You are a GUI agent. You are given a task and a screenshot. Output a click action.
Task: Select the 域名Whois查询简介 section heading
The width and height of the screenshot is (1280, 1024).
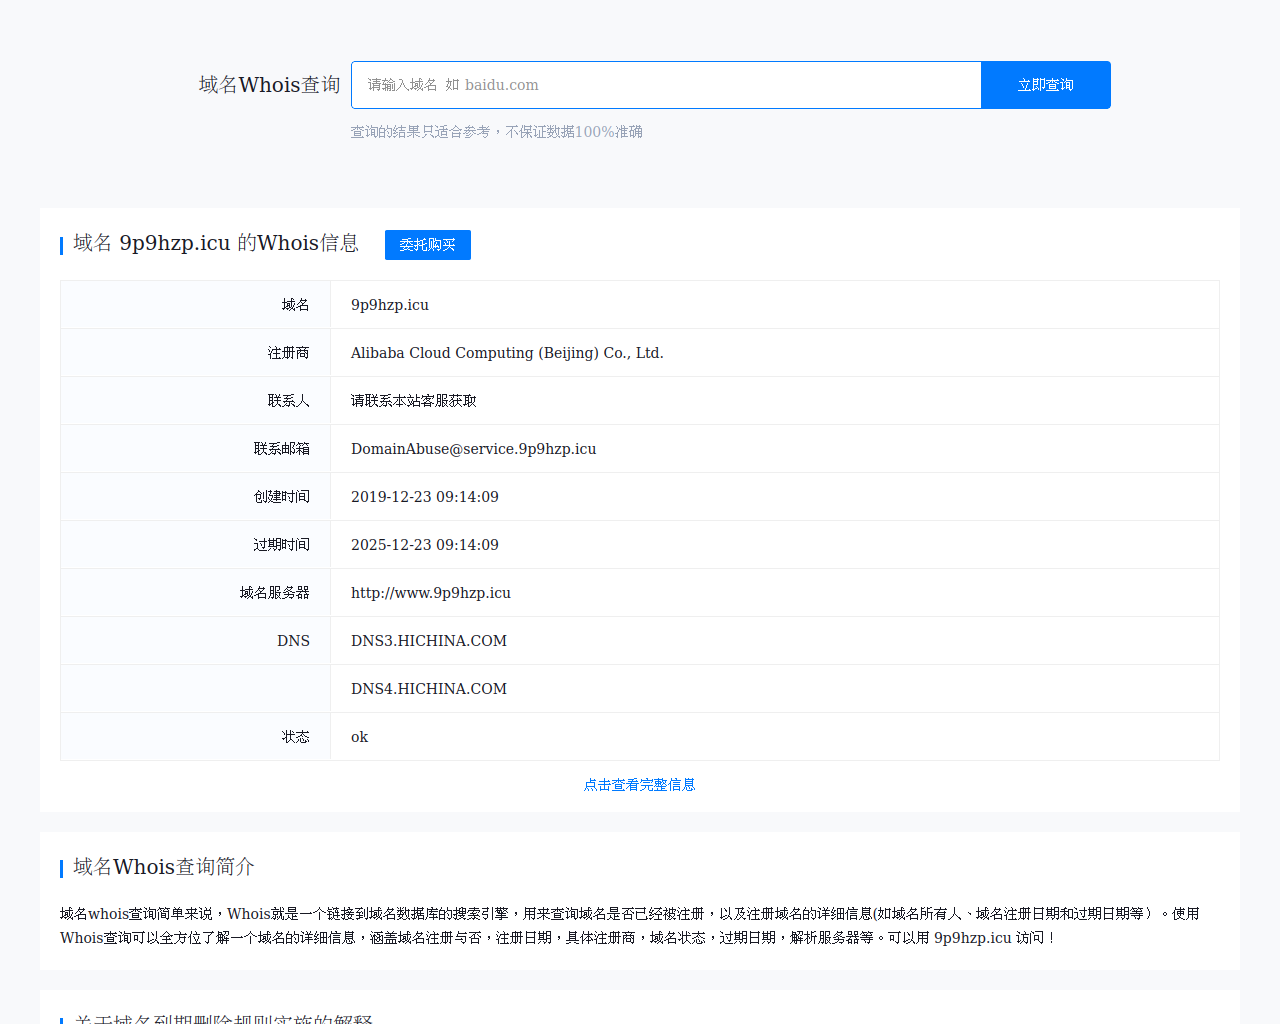coord(164,867)
